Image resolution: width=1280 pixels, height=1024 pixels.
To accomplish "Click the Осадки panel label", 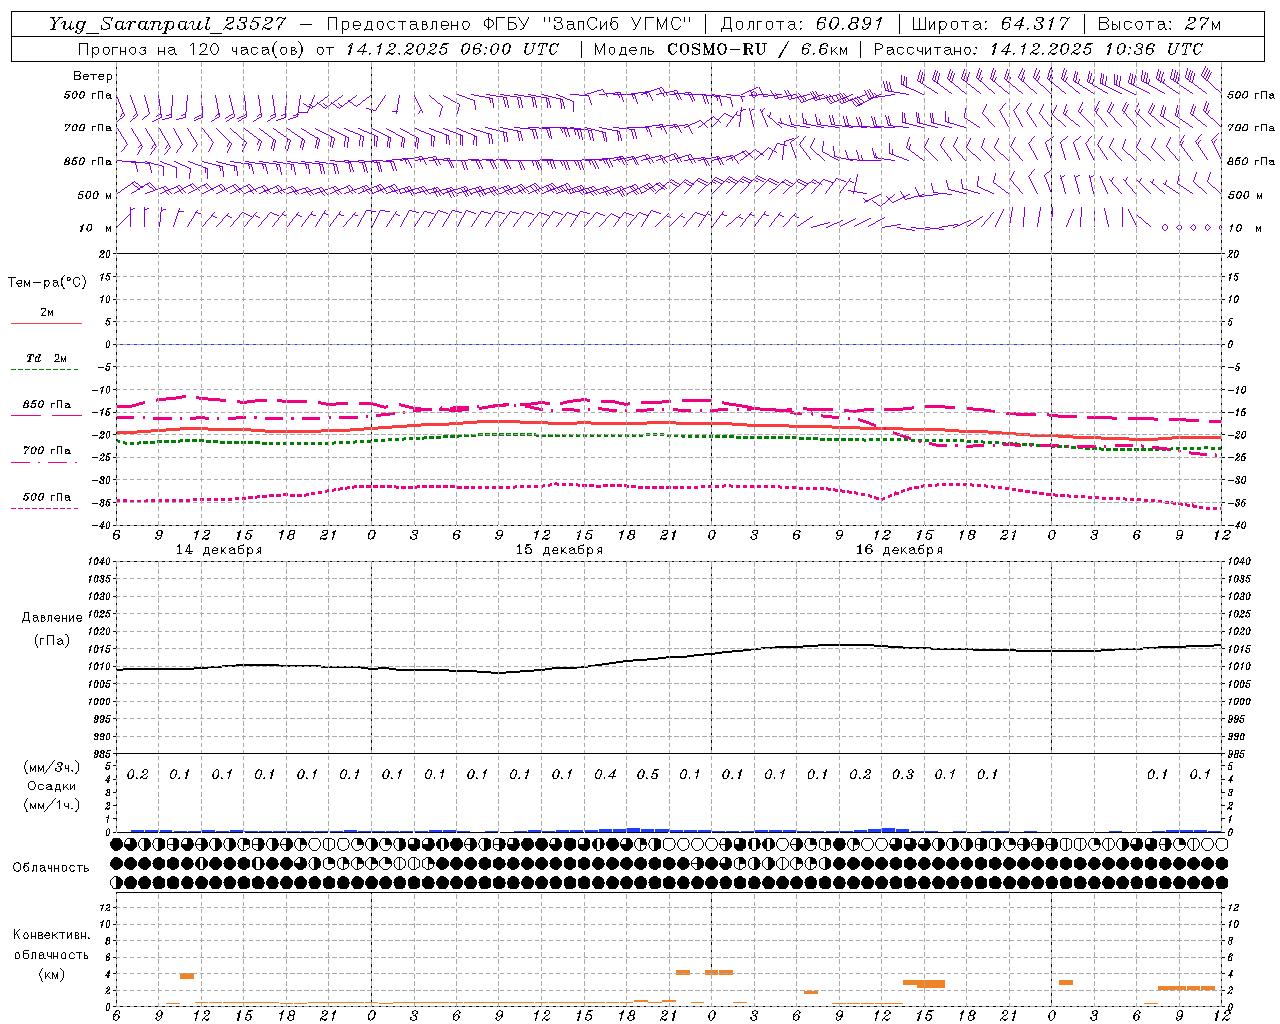I will (x=51, y=786).
